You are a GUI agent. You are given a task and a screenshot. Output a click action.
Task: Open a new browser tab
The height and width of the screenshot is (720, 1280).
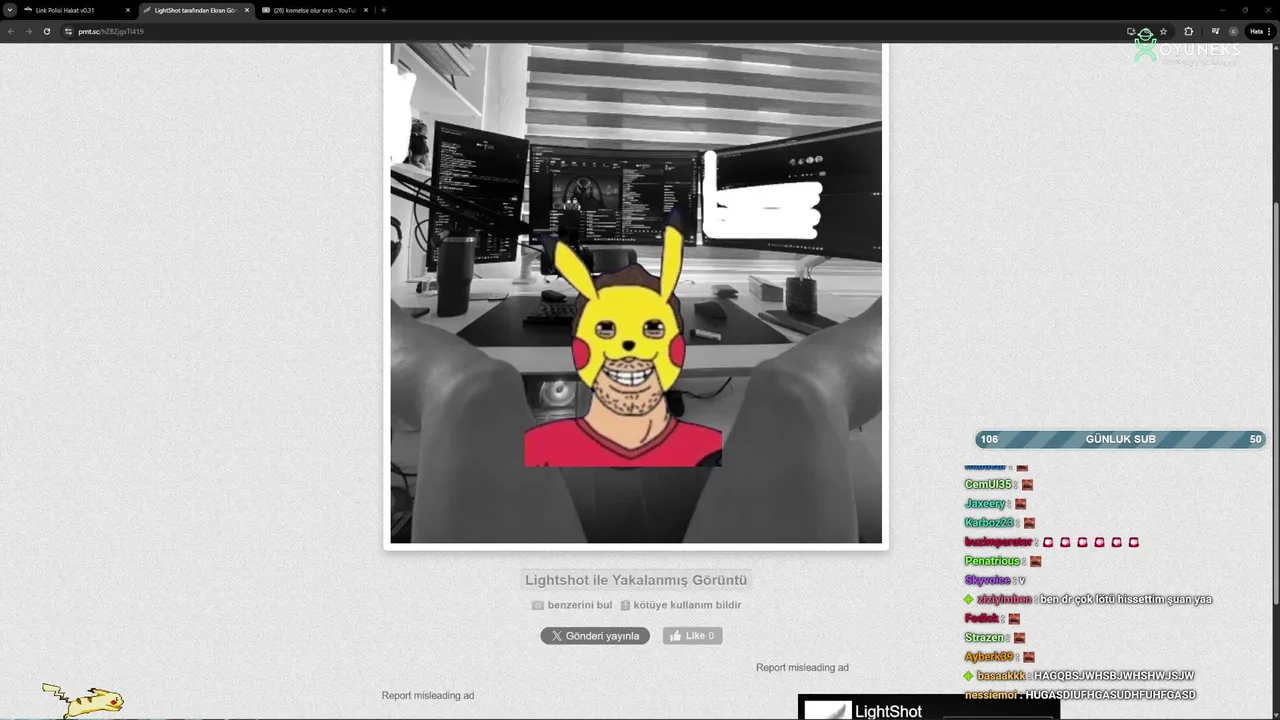(x=384, y=10)
